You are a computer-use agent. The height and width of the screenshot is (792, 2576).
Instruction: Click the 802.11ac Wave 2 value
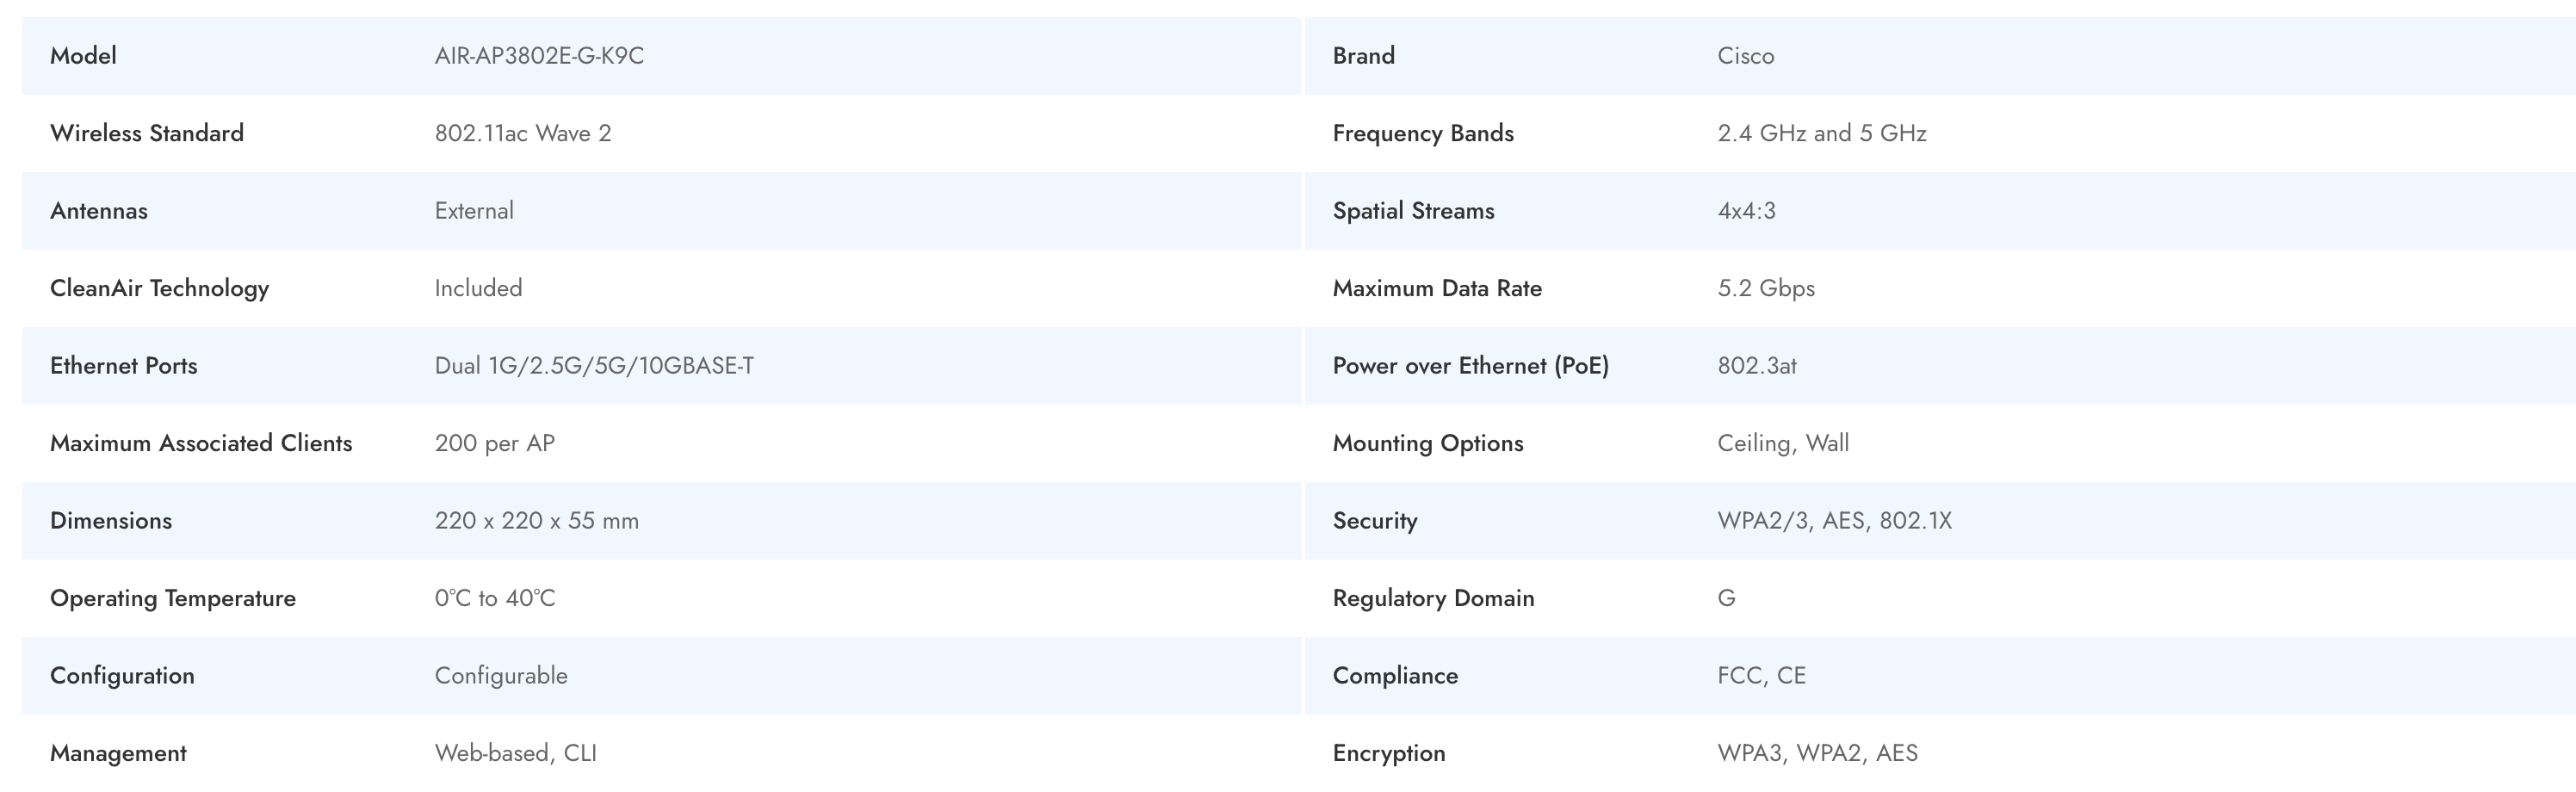522,133
